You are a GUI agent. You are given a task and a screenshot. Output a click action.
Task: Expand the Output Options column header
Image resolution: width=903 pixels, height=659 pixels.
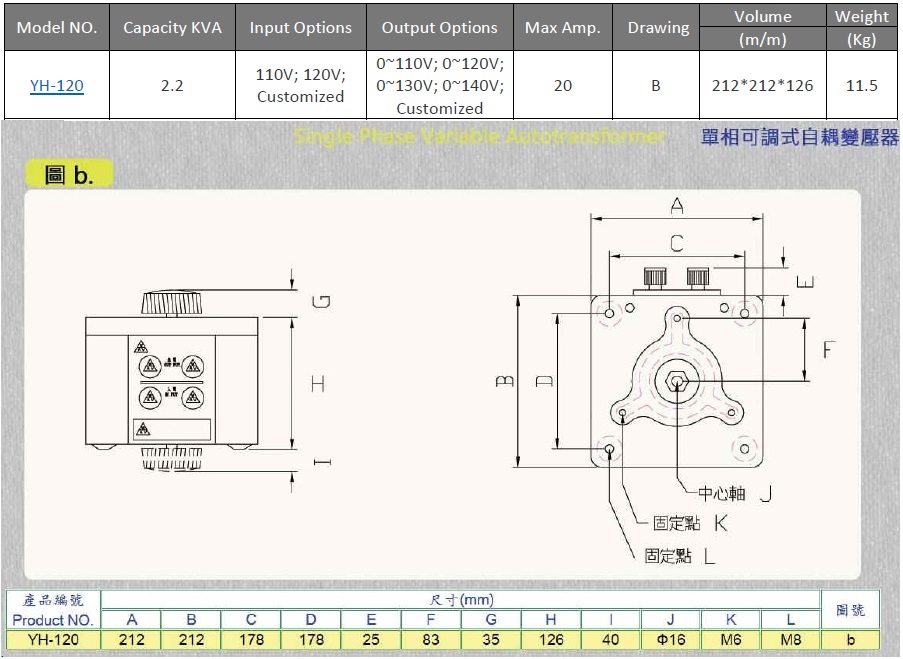pos(439,27)
